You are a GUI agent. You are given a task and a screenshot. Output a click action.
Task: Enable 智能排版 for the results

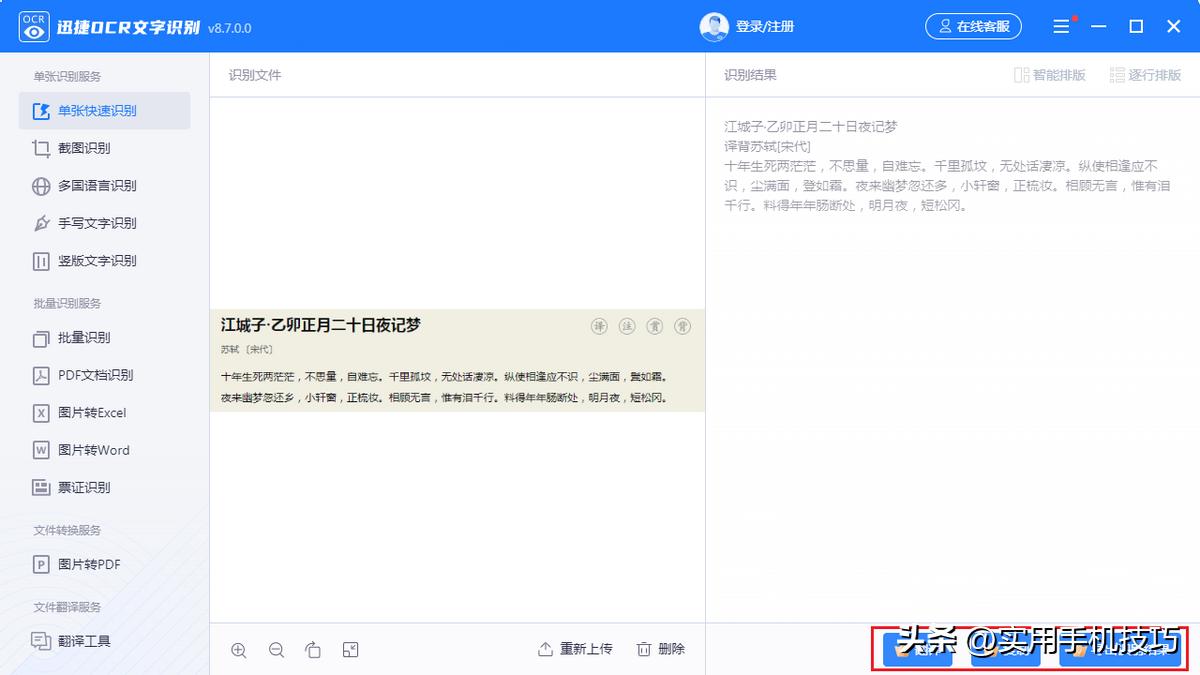click(1048, 74)
